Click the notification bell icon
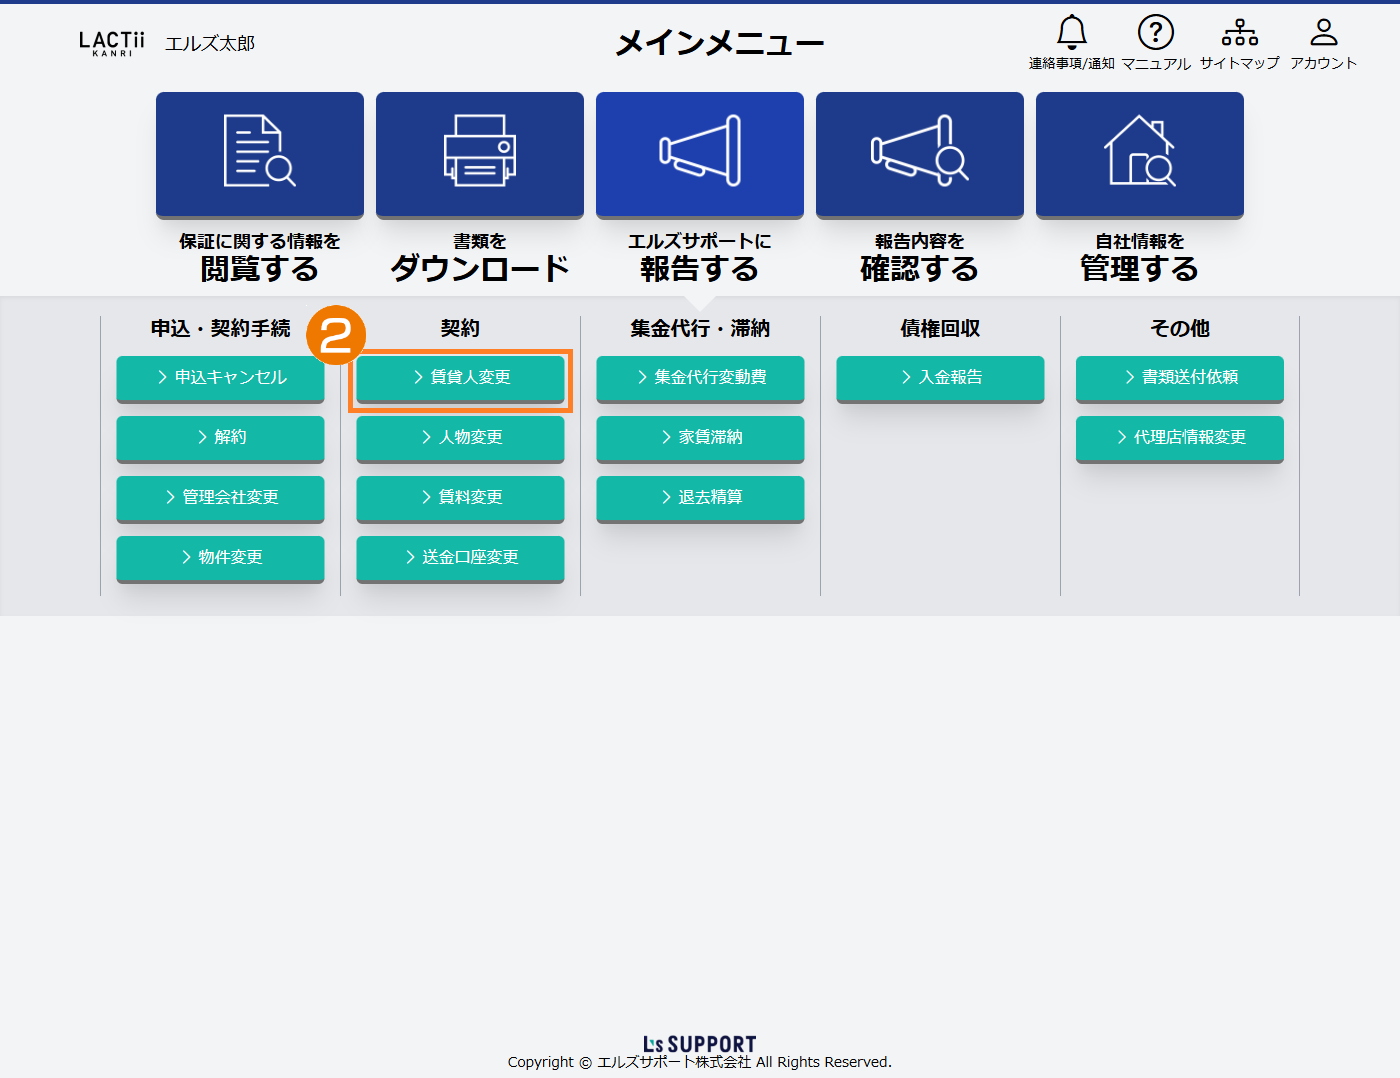 click(1071, 33)
